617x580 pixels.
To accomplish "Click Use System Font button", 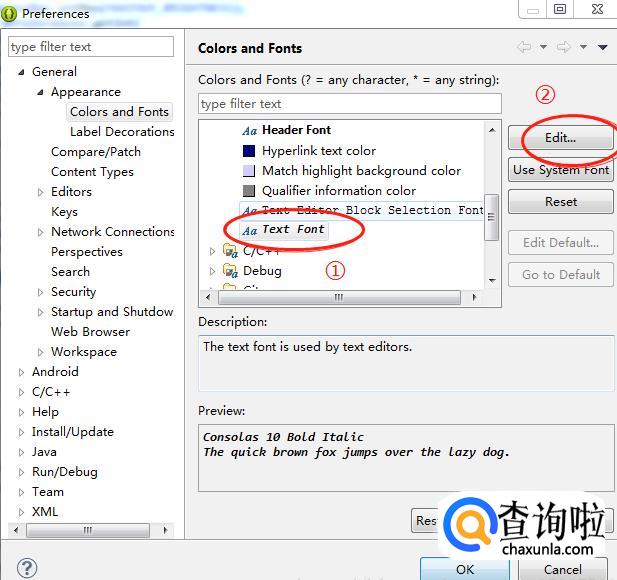I will (560, 170).
